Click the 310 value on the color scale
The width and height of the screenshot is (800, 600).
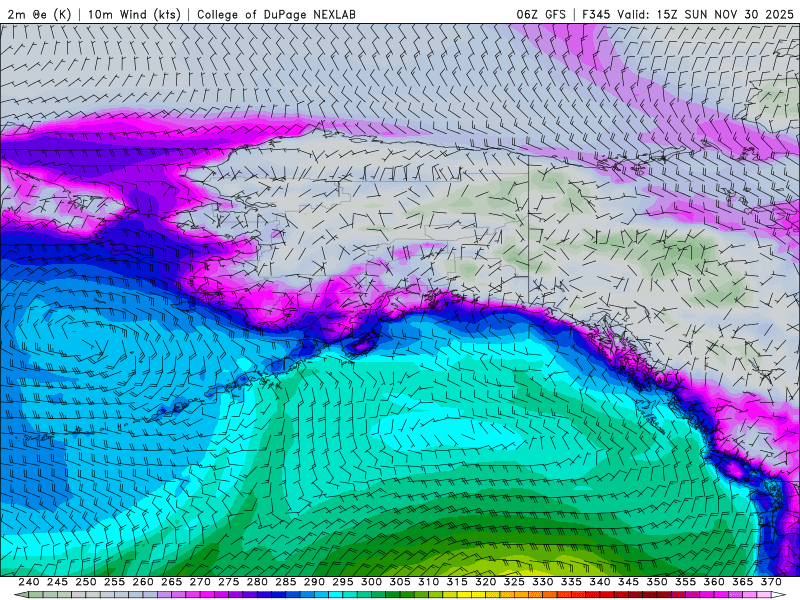pos(429,582)
